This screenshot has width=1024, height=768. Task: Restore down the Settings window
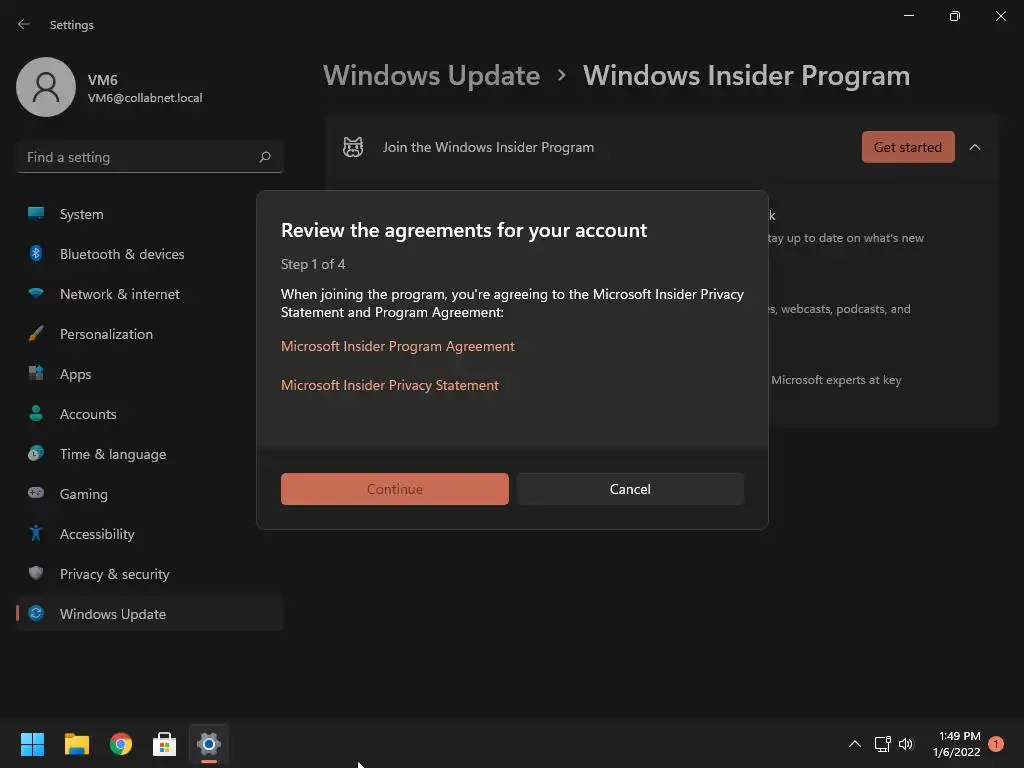coord(955,16)
